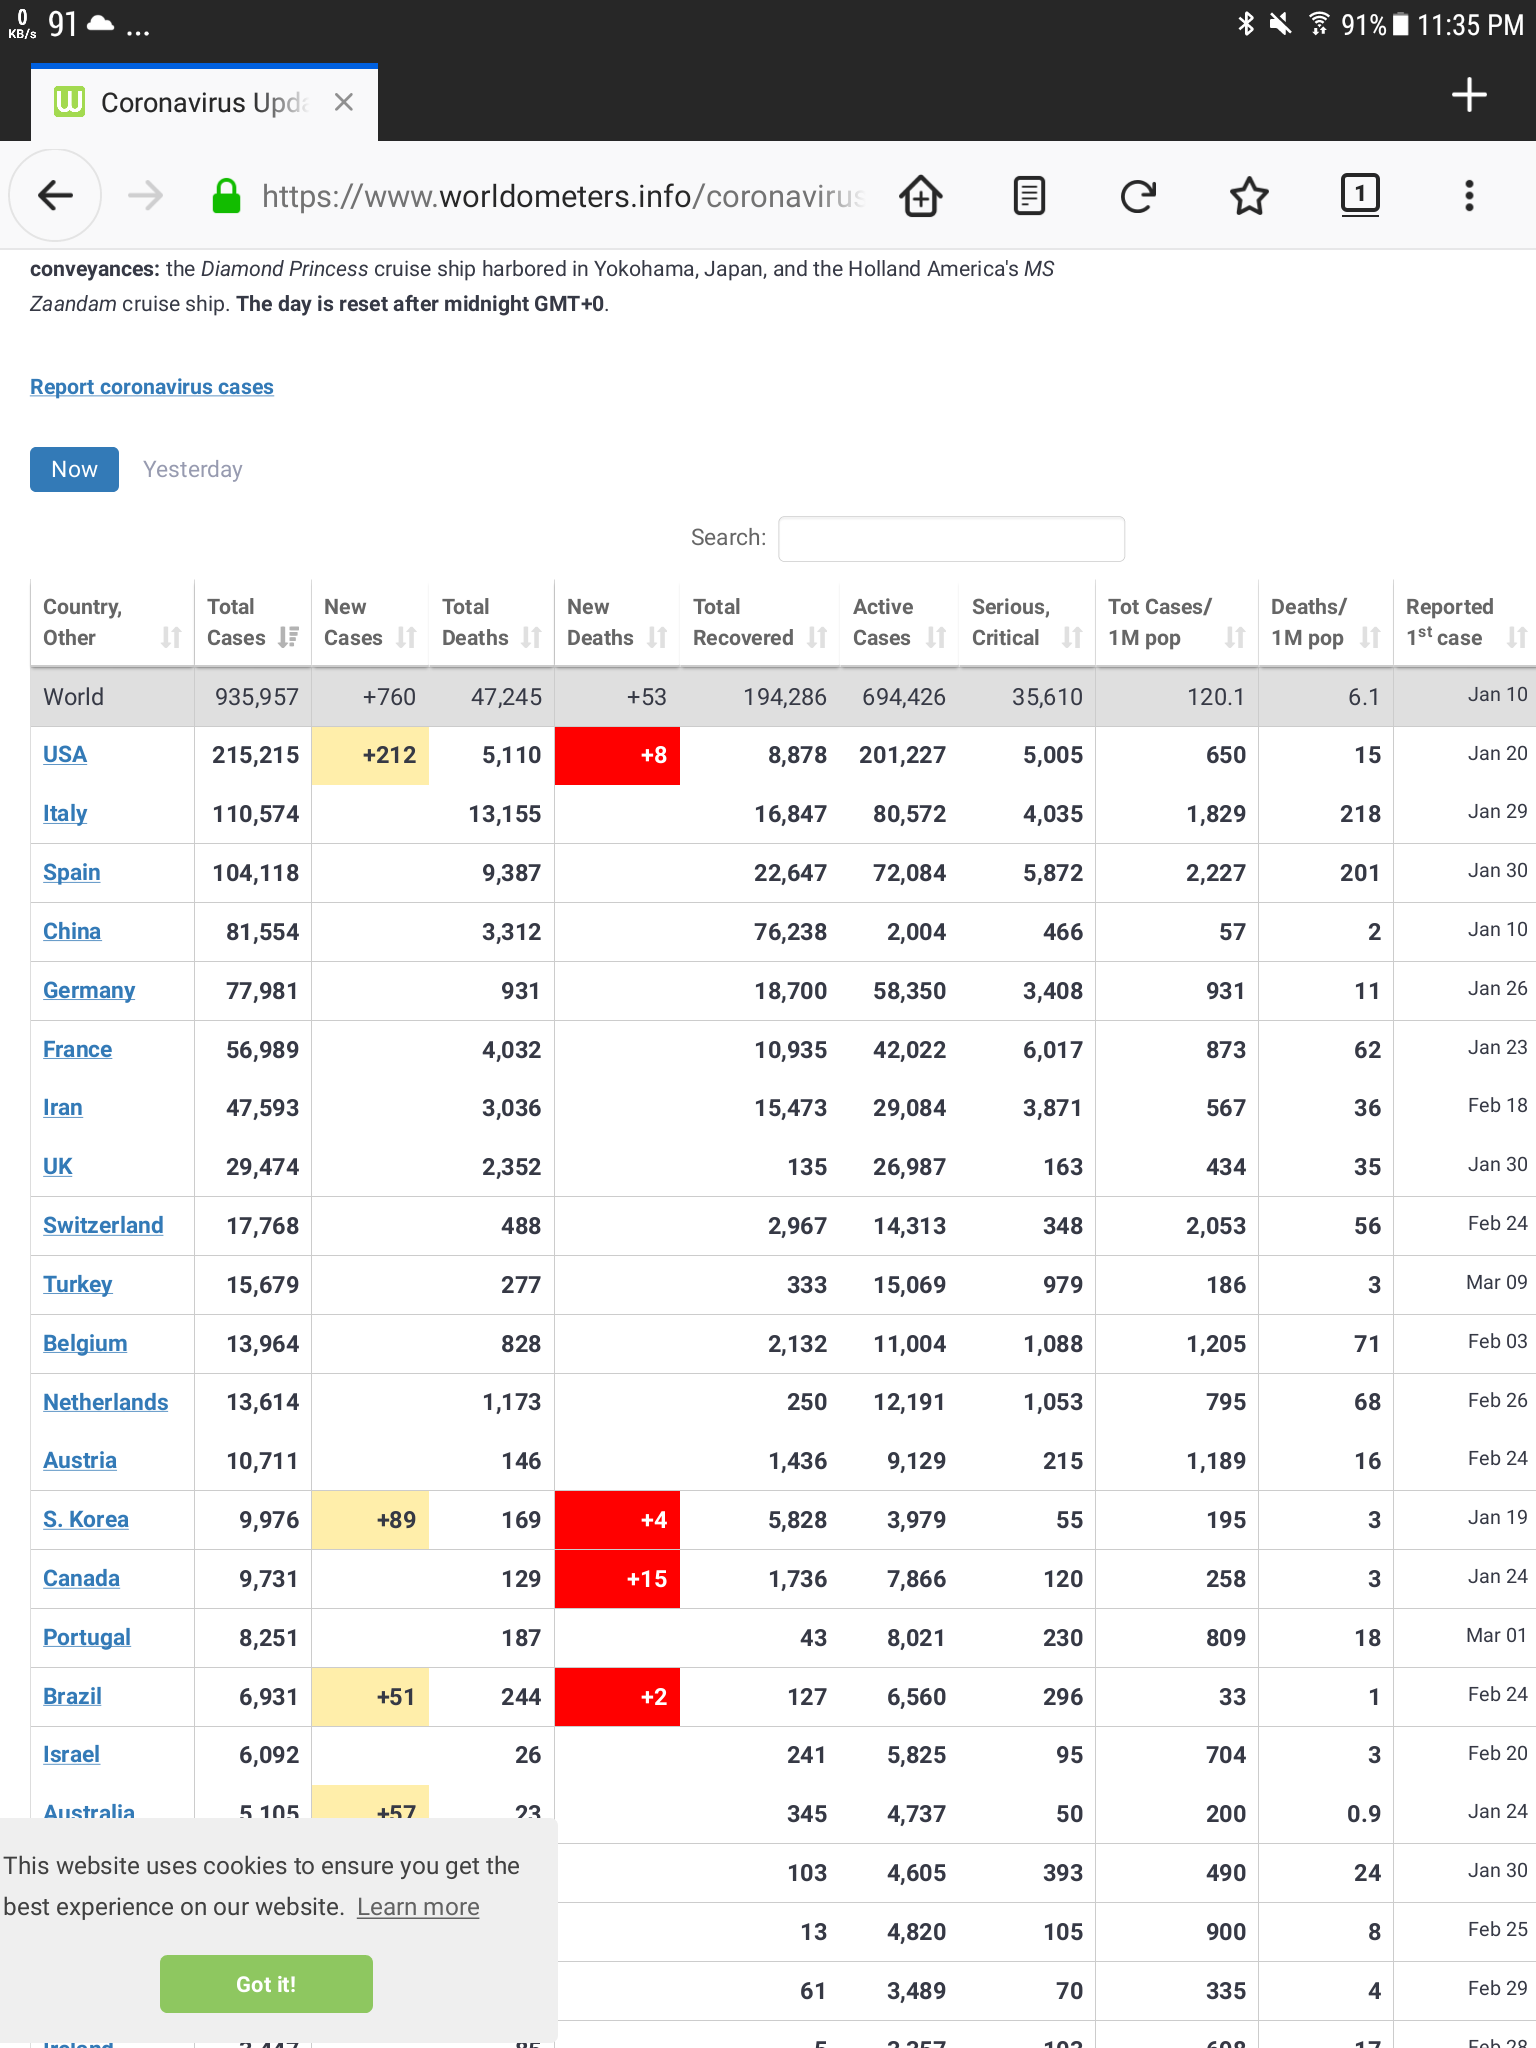The height and width of the screenshot is (2048, 1536).
Task: Select the Now data tab
Action: (74, 469)
